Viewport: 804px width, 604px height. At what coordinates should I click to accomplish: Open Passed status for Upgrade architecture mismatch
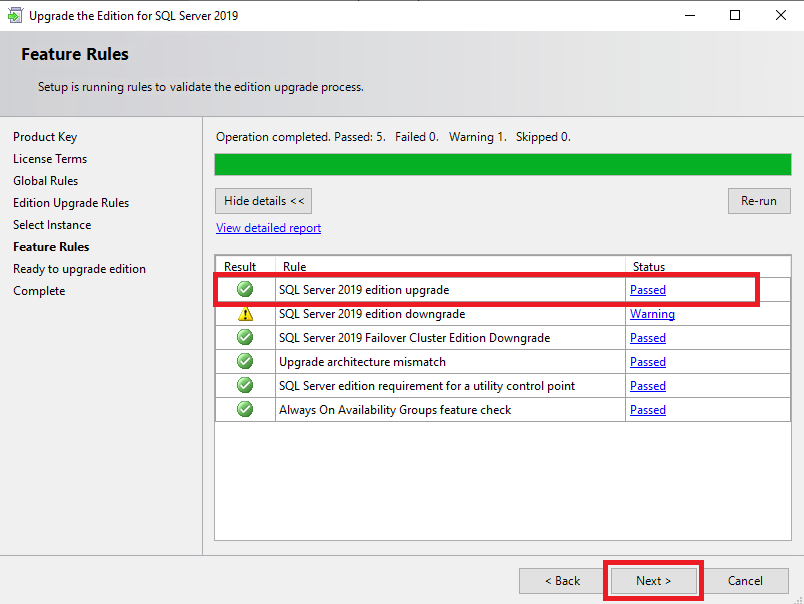tap(648, 362)
